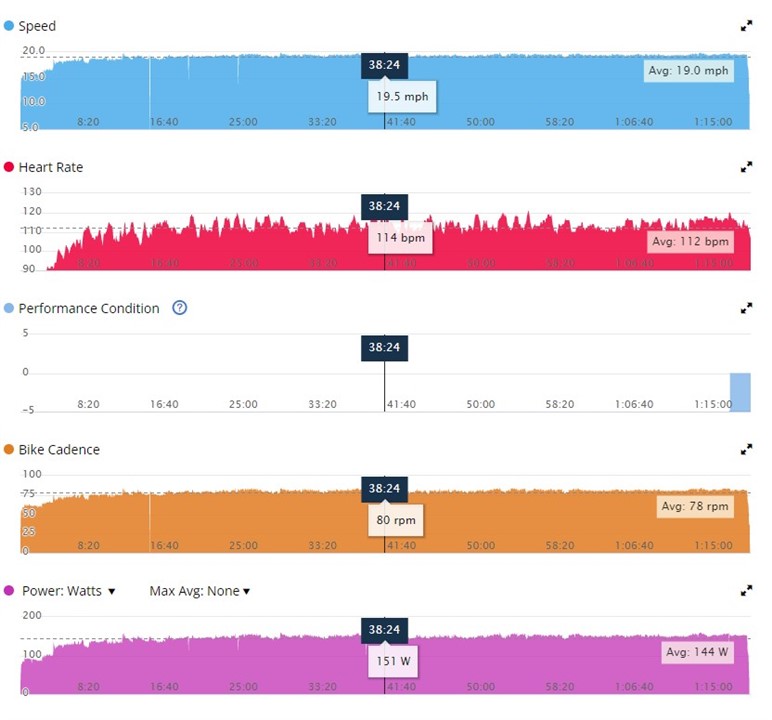Click the Bike Cadence chart title

pyautogui.click(x=59, y=450)
